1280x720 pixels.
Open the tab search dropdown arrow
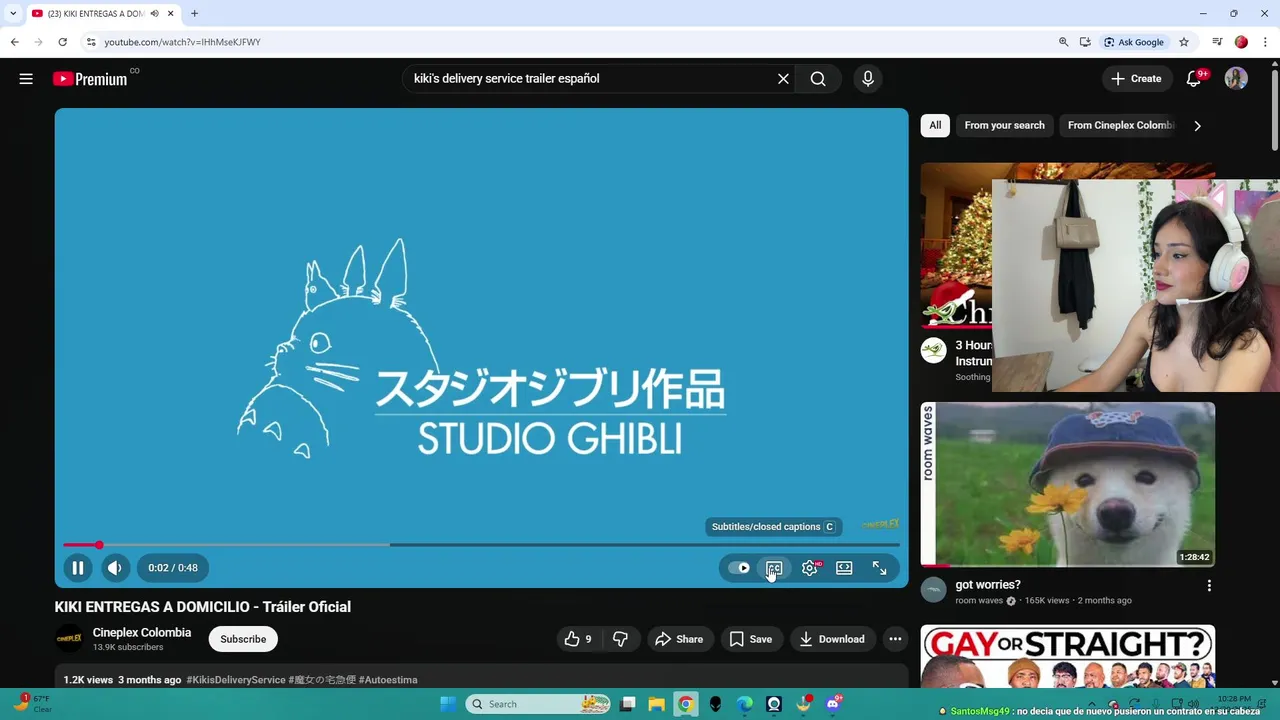coord(13,14)
